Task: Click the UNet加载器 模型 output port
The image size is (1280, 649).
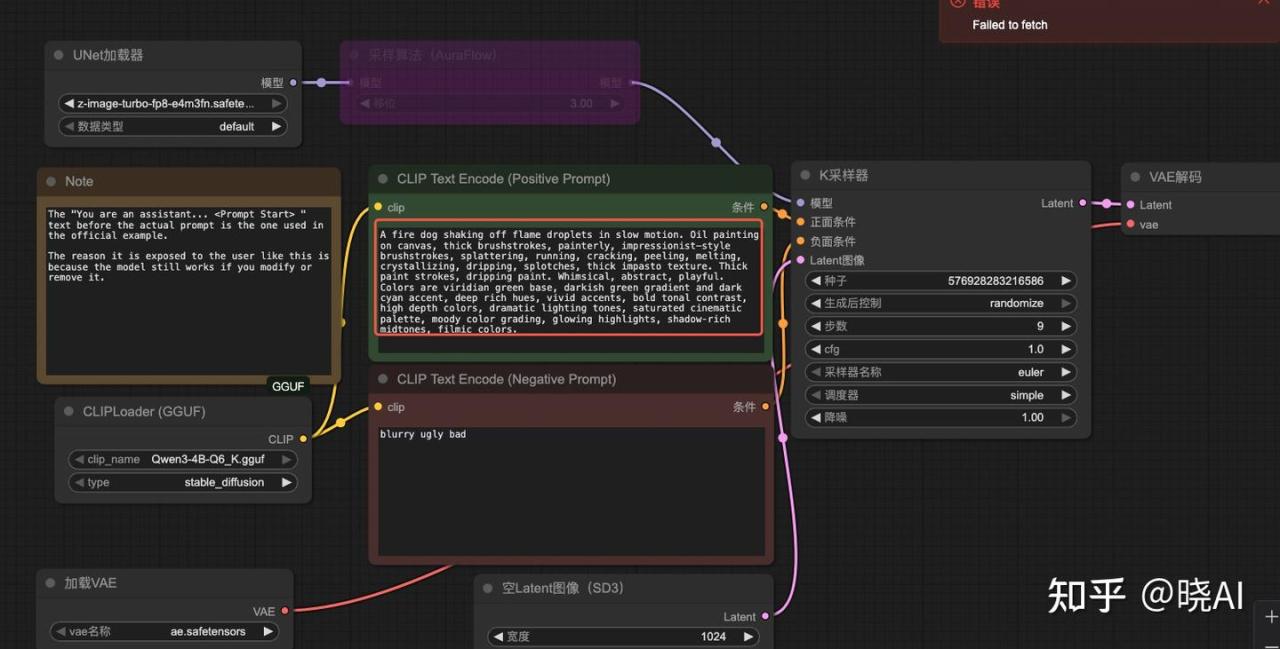Action: 293,83
